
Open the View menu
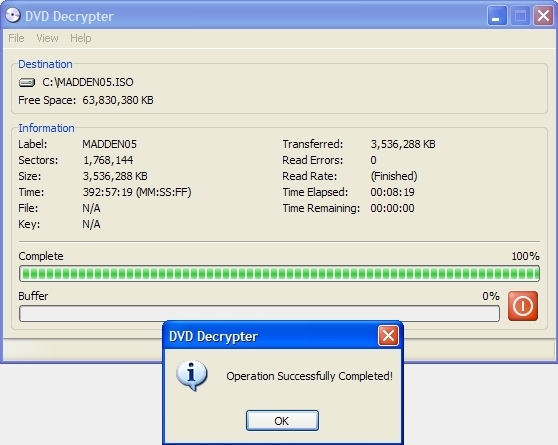point(47,38)
